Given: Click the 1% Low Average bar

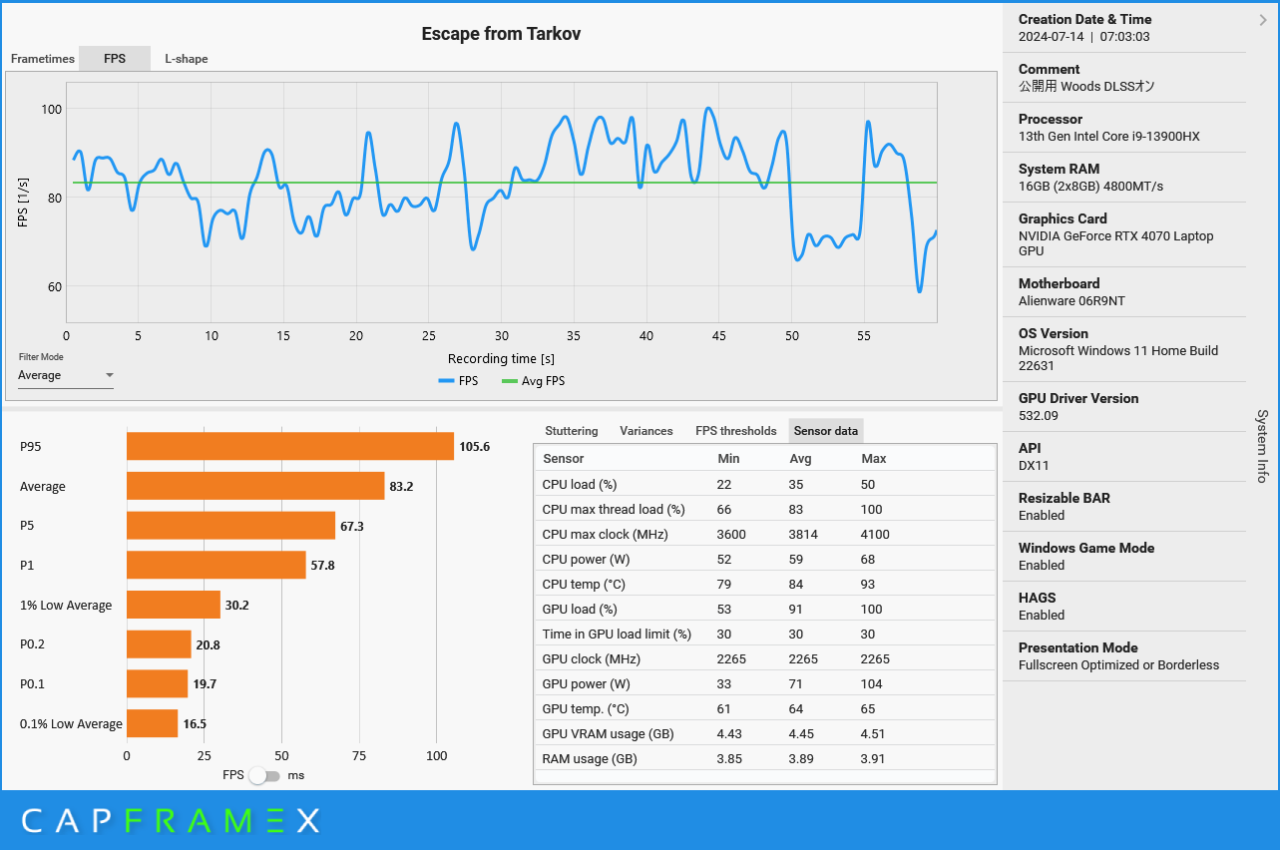Looking at the screenshot, I should point(174,605).
